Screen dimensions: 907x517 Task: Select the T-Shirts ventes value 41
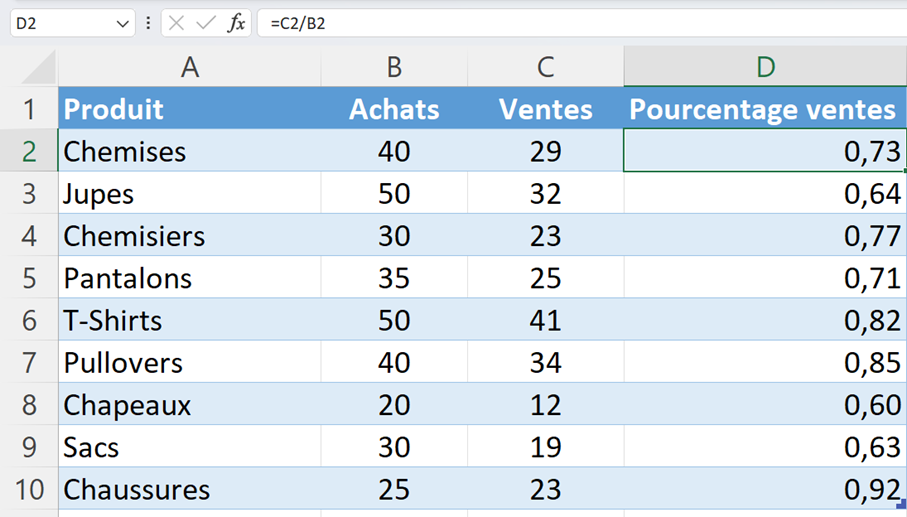point(545,320)
